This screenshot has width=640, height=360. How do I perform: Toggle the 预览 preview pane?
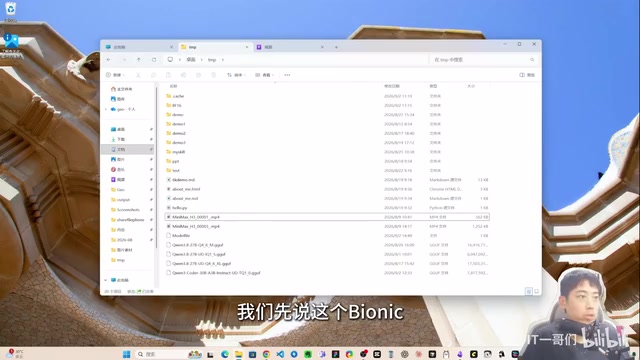pos(527,75)
